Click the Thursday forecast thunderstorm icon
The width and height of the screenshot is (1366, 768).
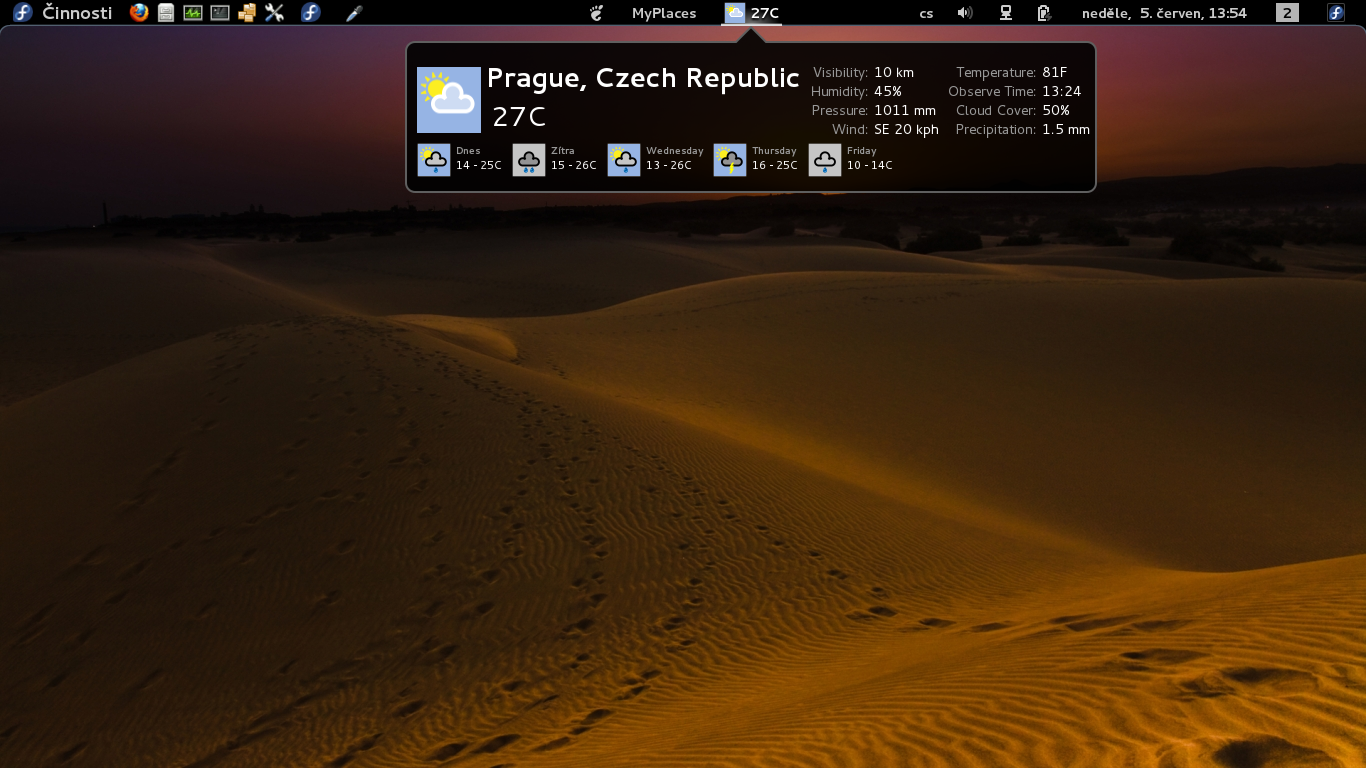pos(730,160)
